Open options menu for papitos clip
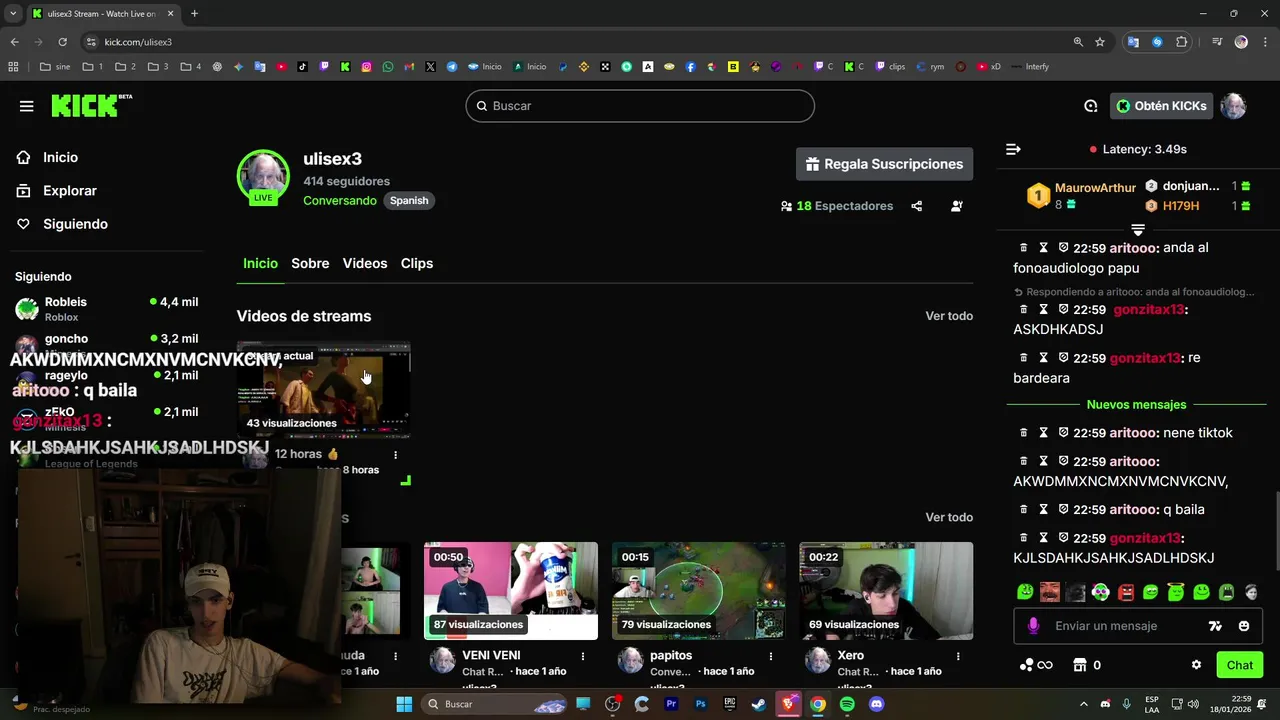The image size is (1280, 720). pyautogui.click(x=770, y=656)
